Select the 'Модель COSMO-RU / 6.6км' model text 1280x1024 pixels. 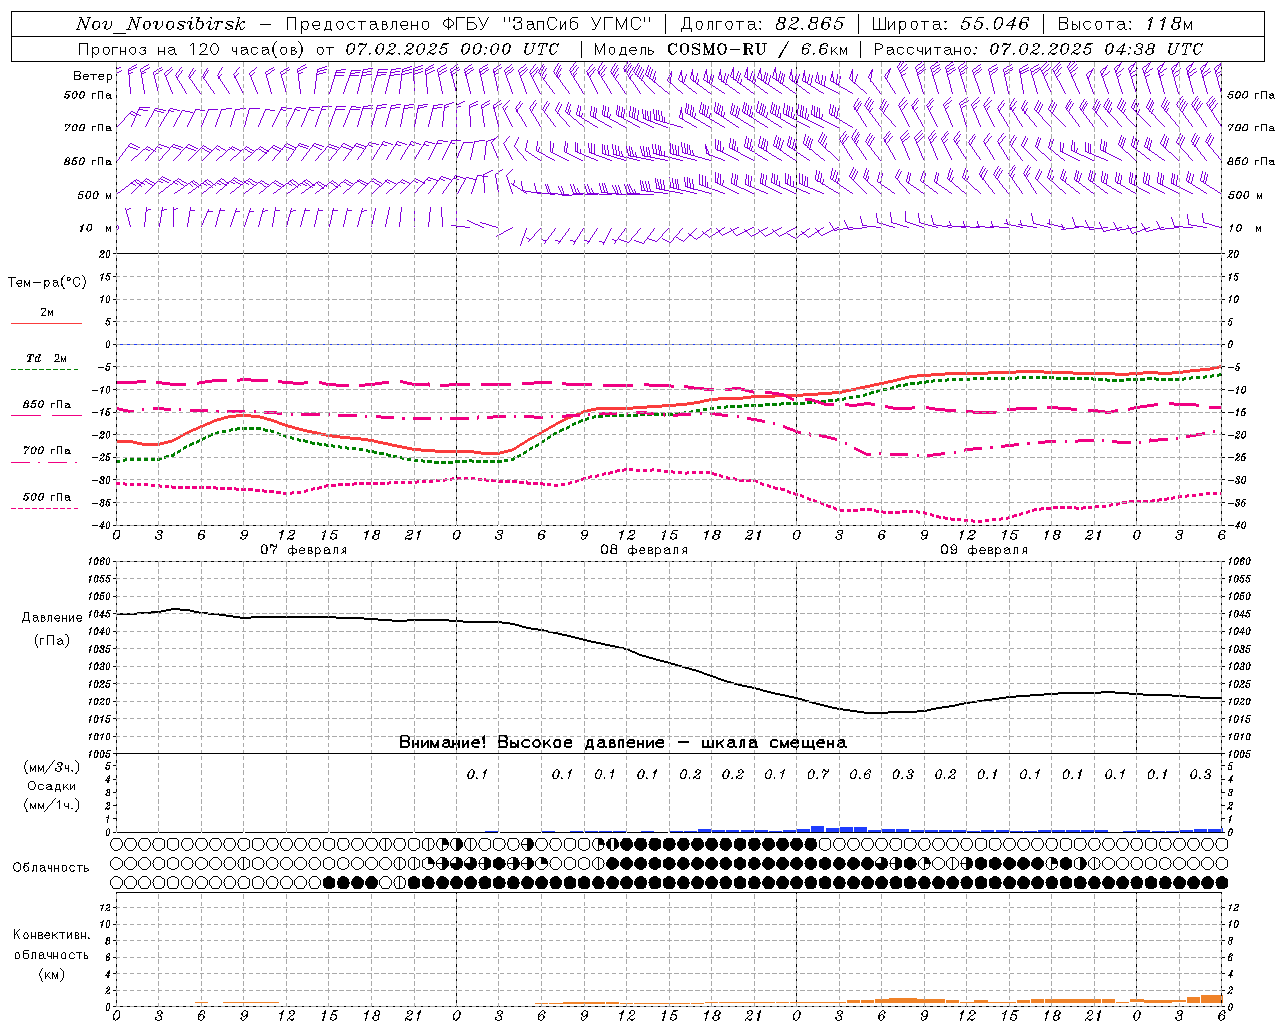pyautogui.click(x=721, y=49)
